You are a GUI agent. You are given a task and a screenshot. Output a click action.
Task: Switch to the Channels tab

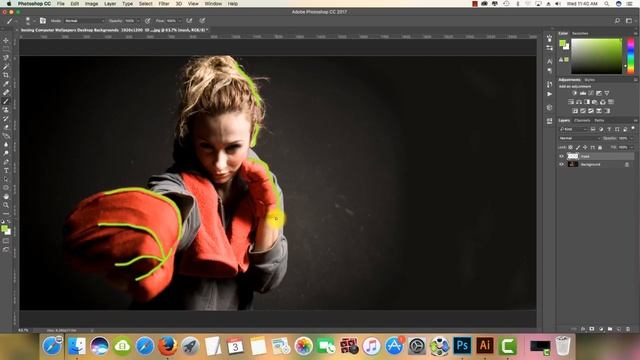(x=582, y=120)
